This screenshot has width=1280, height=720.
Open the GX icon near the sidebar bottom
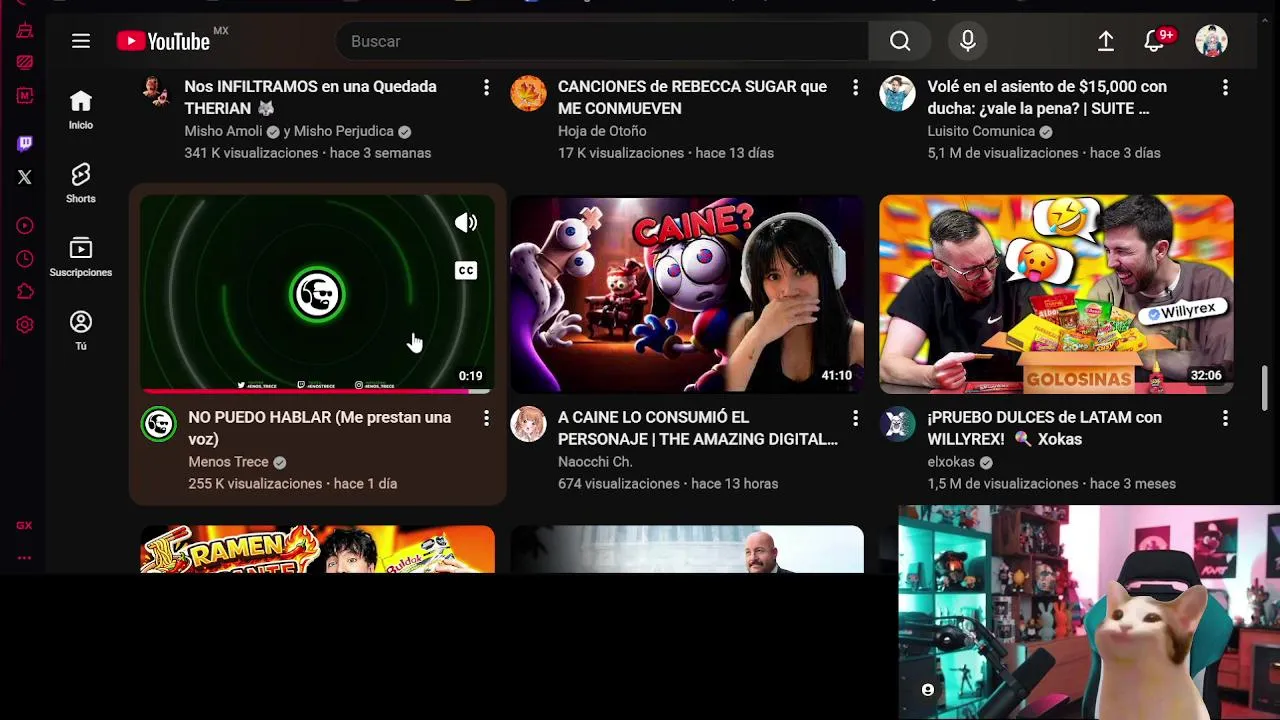(x=24, y=525)
